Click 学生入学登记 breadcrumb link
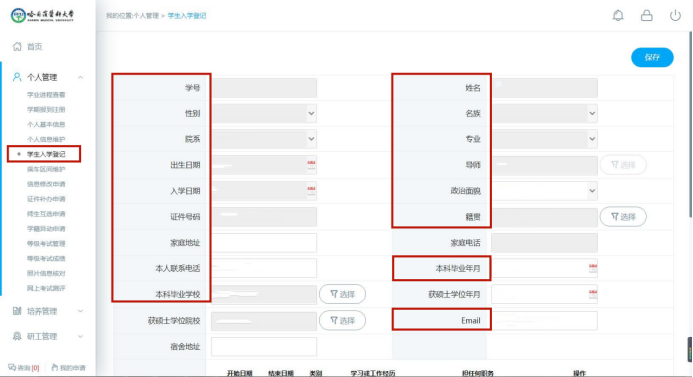This screenshot has height=377, width=693. point(187,15)
